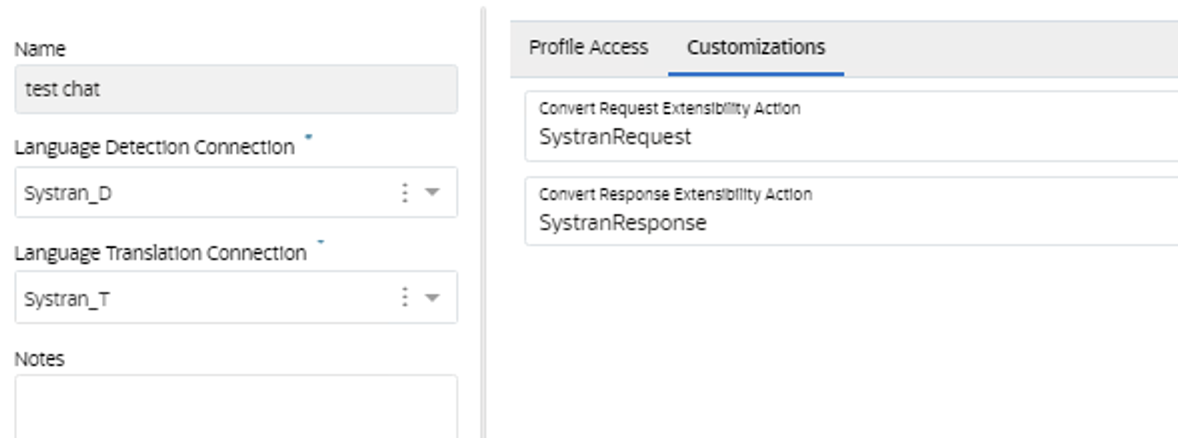Click the Systran_D combo box value

point(68,194)
